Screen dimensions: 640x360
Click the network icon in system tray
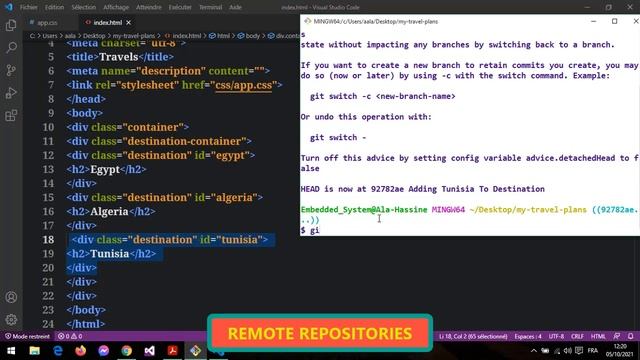(557, 351)
